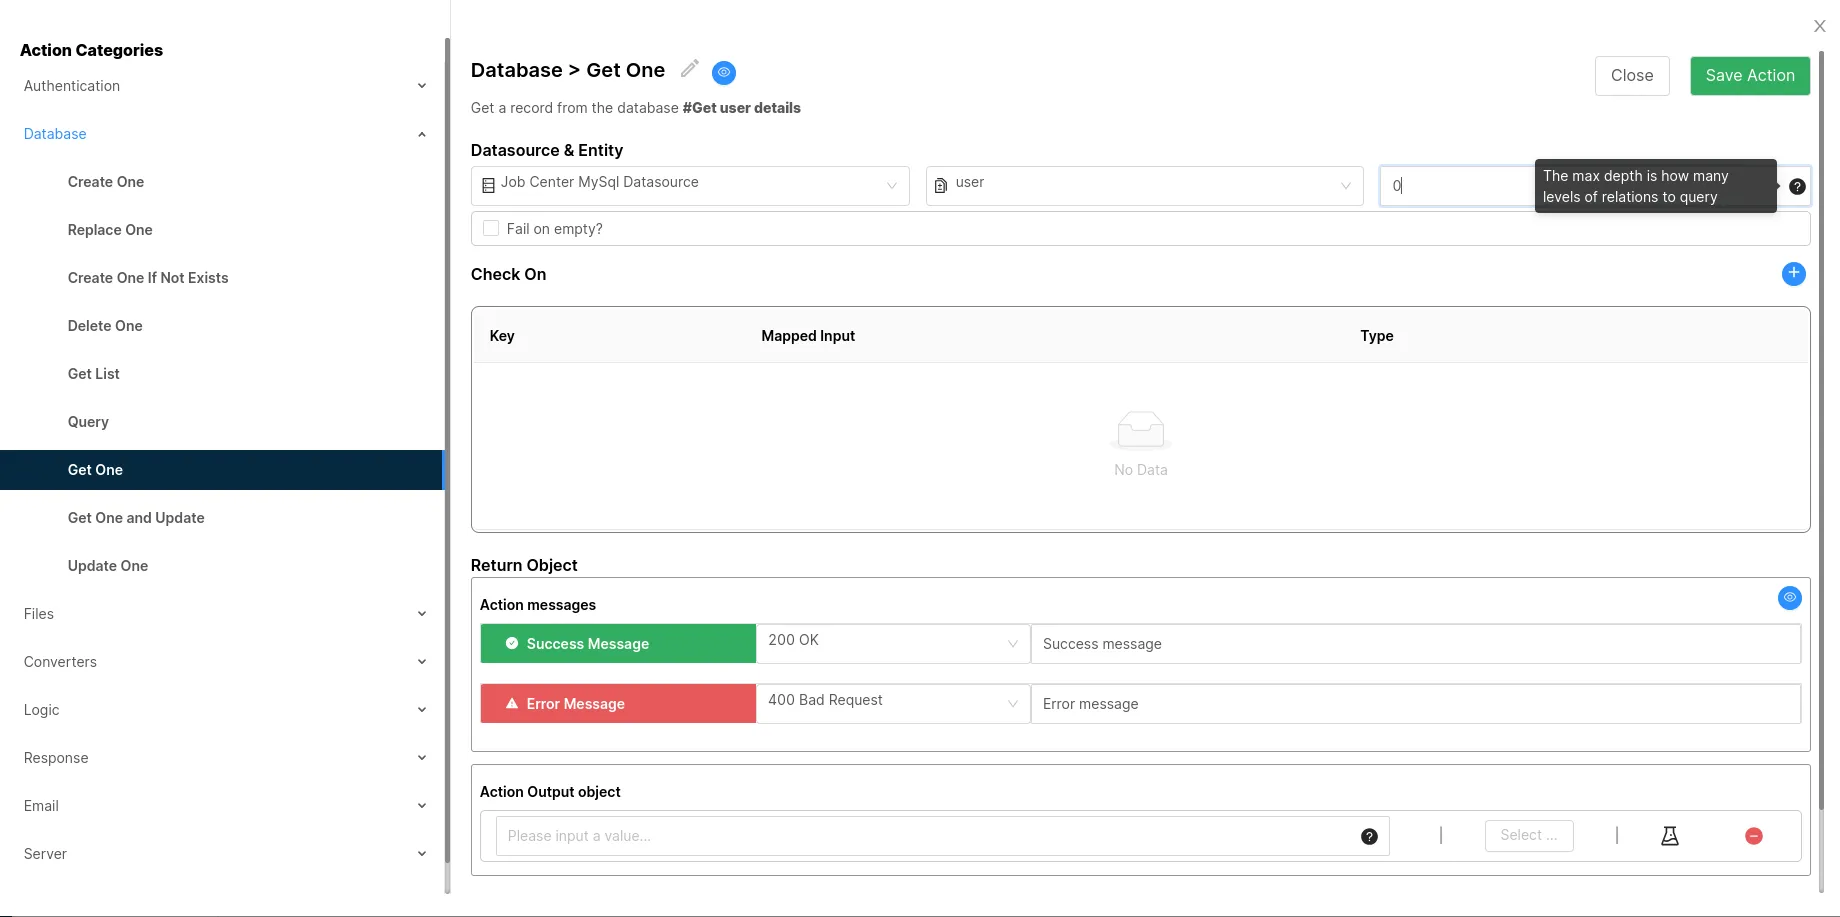Select Create One If Not Exists action
Viewport: 1840px width, 917px height.
click(148, 278)
